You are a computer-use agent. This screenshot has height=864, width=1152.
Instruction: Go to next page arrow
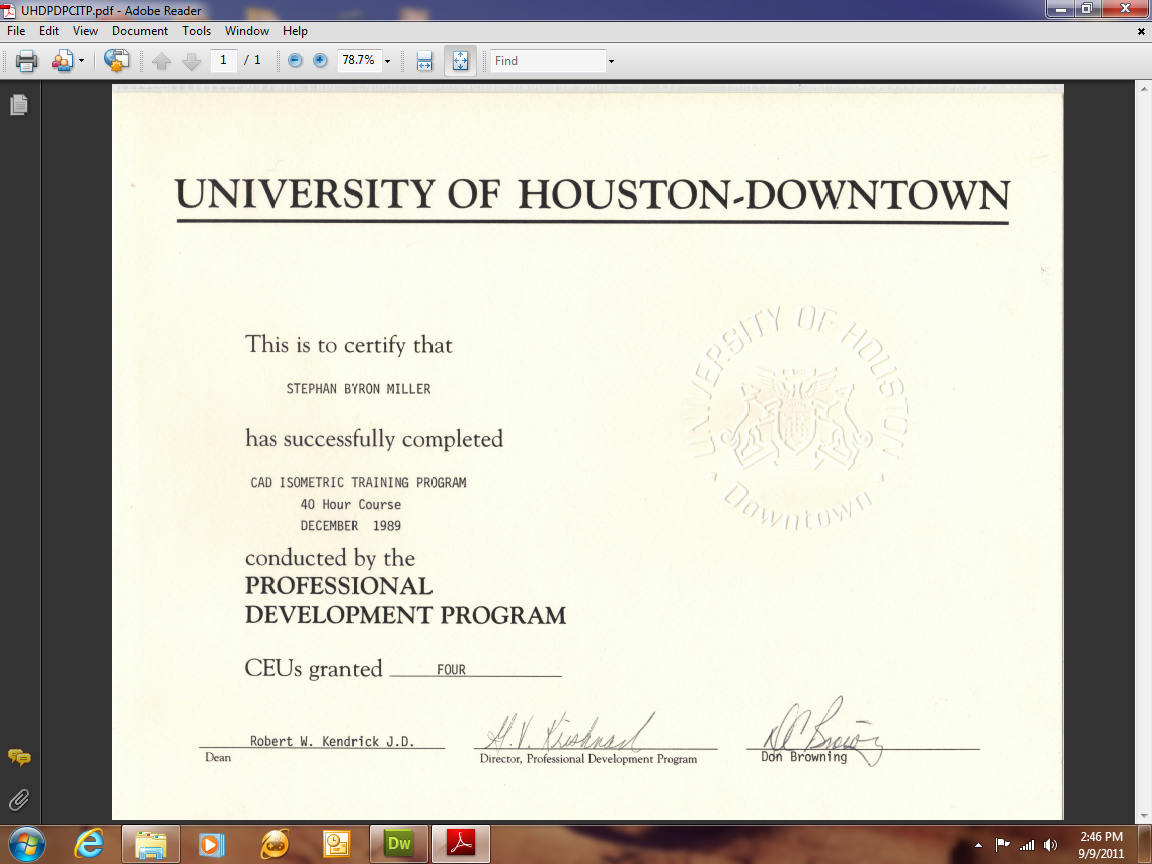click(191, 61)
